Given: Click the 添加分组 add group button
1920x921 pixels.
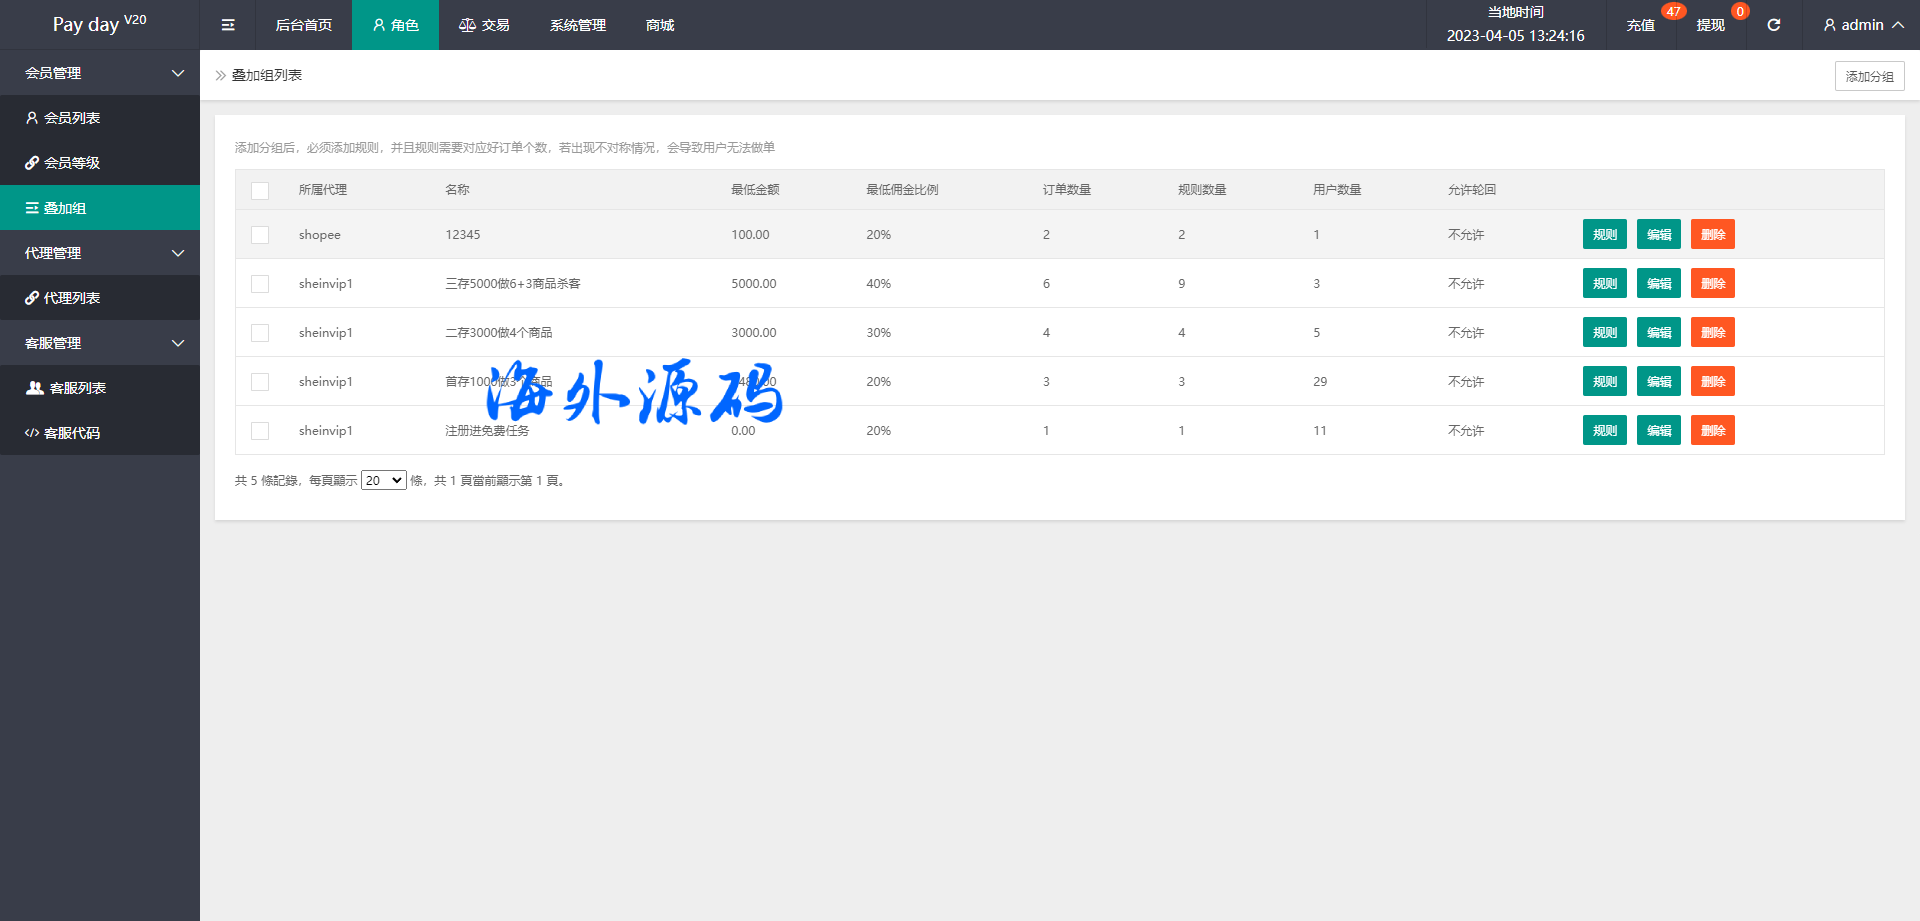Looking at the screenshot, I should click(x=1869, y=76).
